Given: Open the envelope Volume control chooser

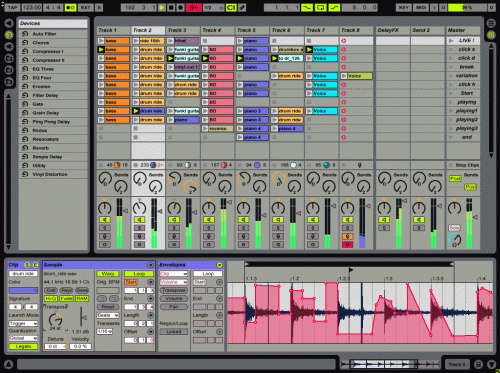Looking at the screenshot, I should 174,282.
